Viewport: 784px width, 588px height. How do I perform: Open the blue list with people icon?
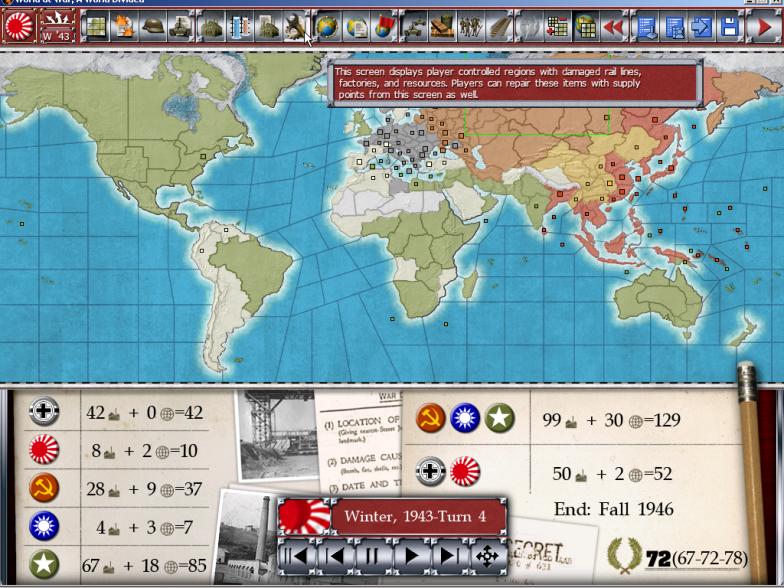coord(674,26)
